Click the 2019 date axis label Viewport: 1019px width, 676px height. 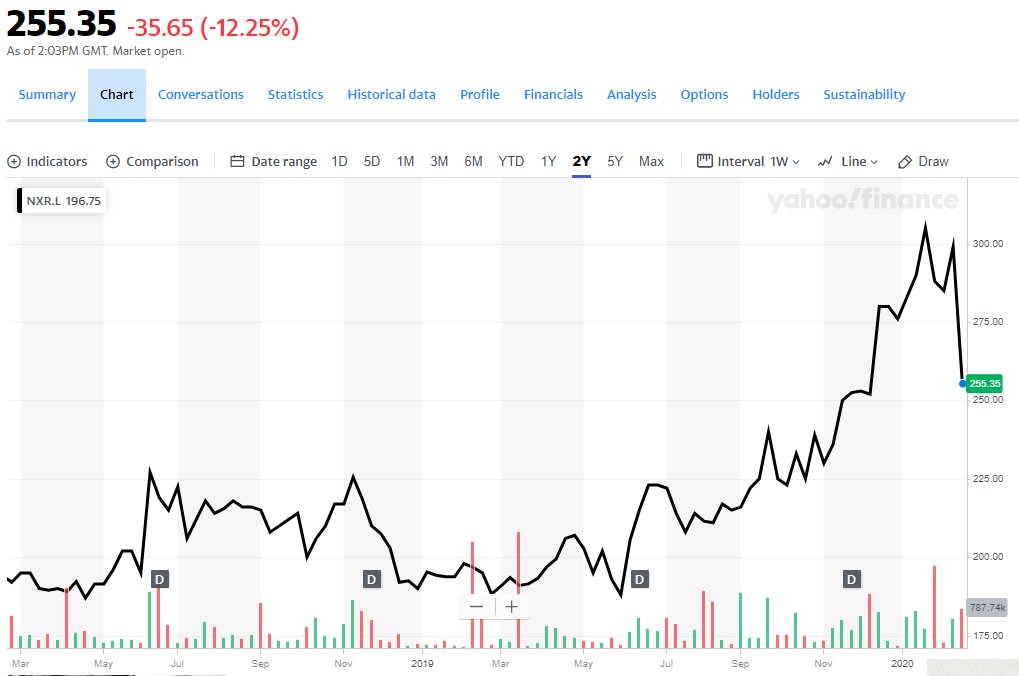click(x=422, y=664)
